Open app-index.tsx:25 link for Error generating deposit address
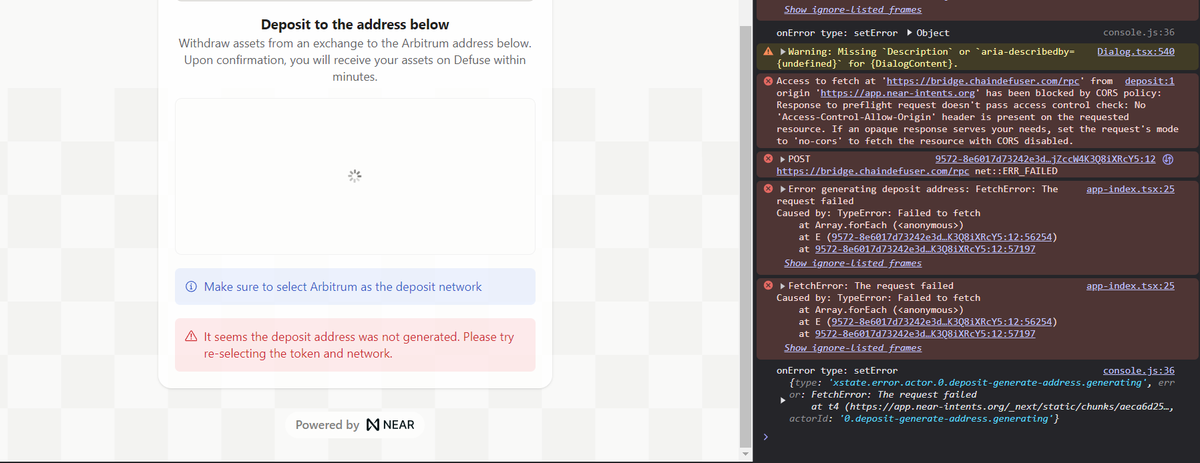1200x463 pixels. [x=1130, y=189]
